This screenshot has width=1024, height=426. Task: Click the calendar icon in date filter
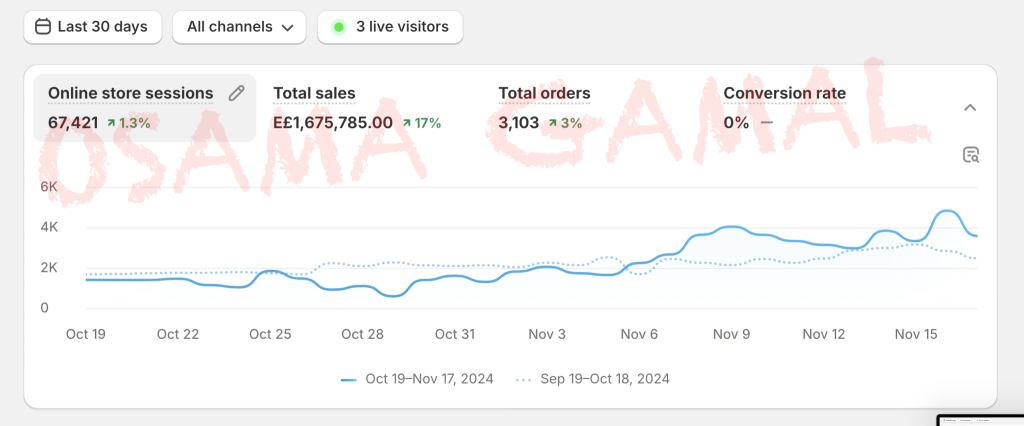click(43, 27)
